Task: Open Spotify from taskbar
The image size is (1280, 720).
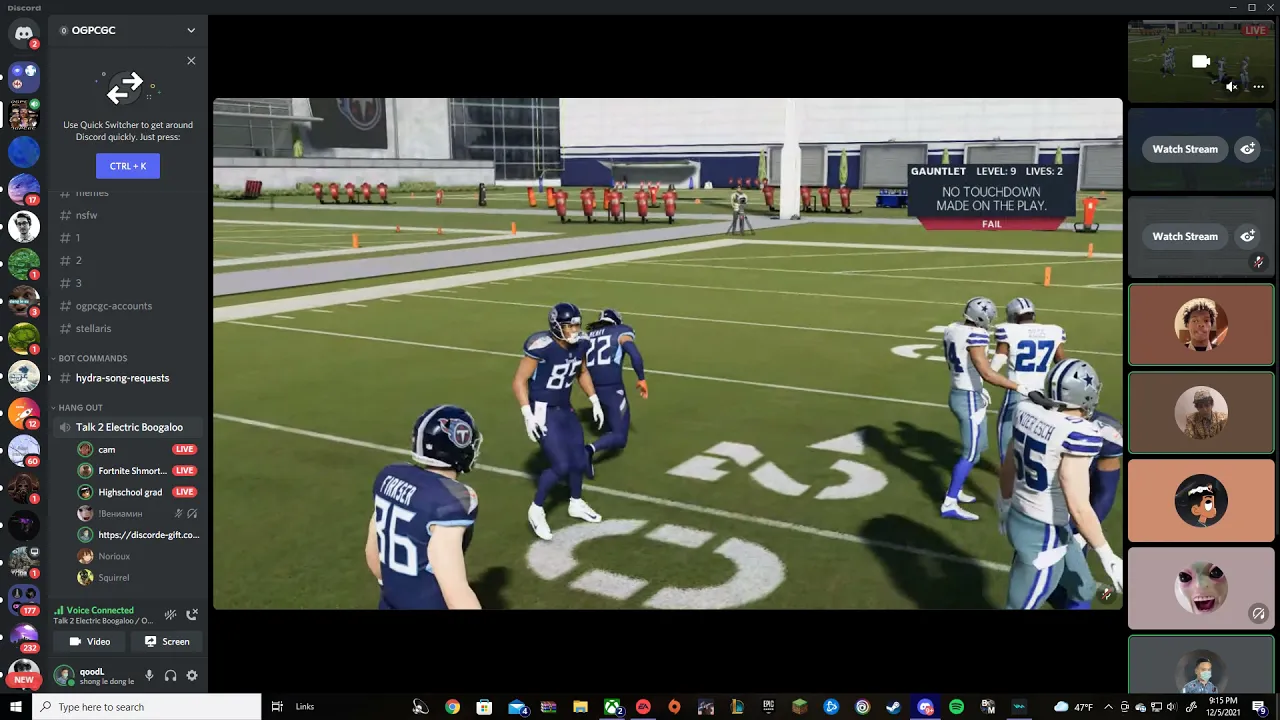Action: click(956, 707)
